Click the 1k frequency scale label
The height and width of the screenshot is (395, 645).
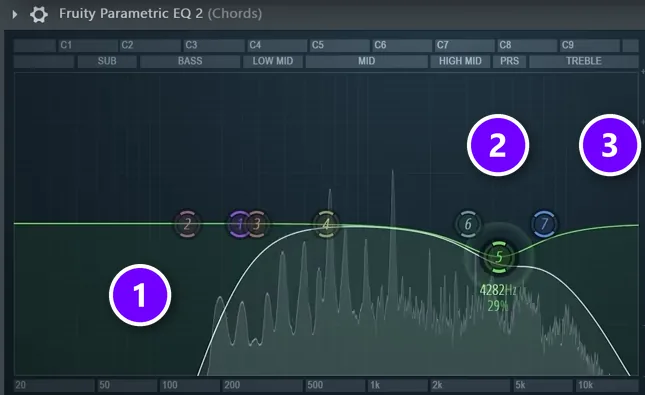tap(375, 385)
